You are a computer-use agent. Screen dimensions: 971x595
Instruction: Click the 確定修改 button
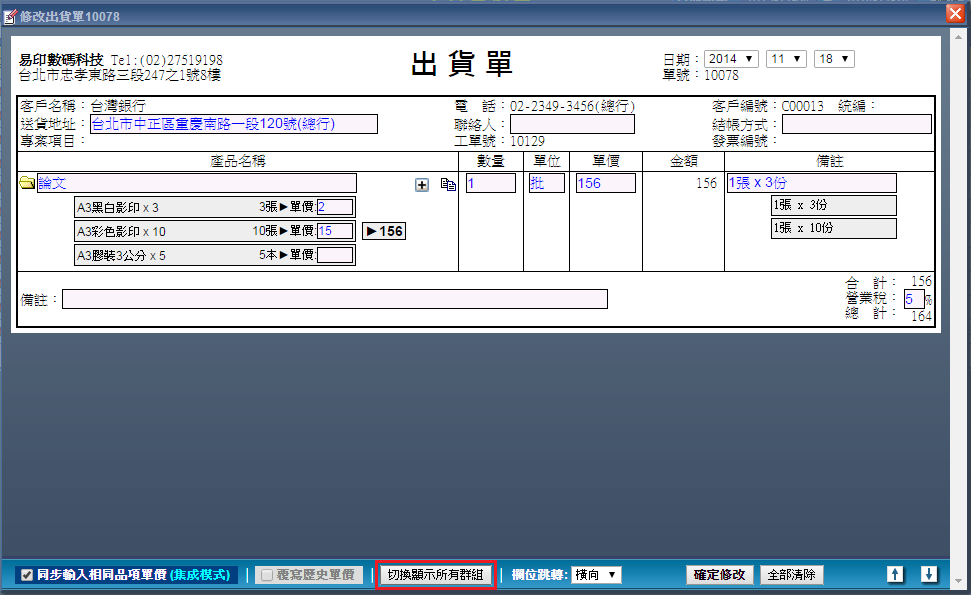point(719,575)
